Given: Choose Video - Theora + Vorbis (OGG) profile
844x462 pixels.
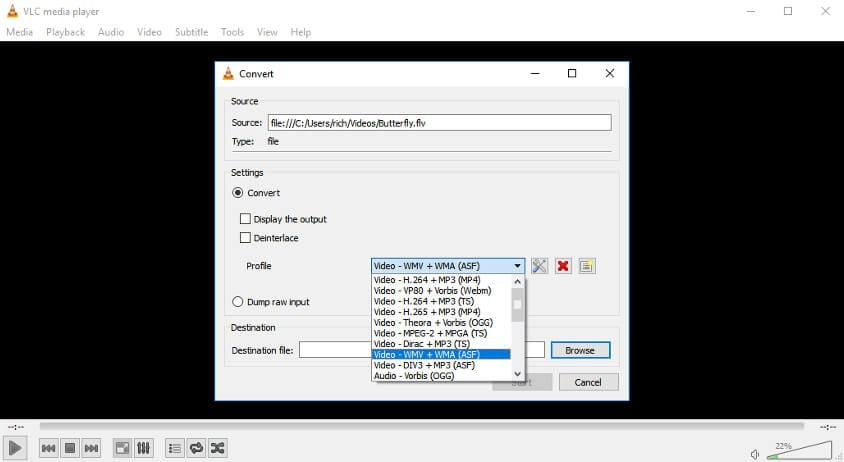Looking at the screenshot, I should (x=441, y=323).
